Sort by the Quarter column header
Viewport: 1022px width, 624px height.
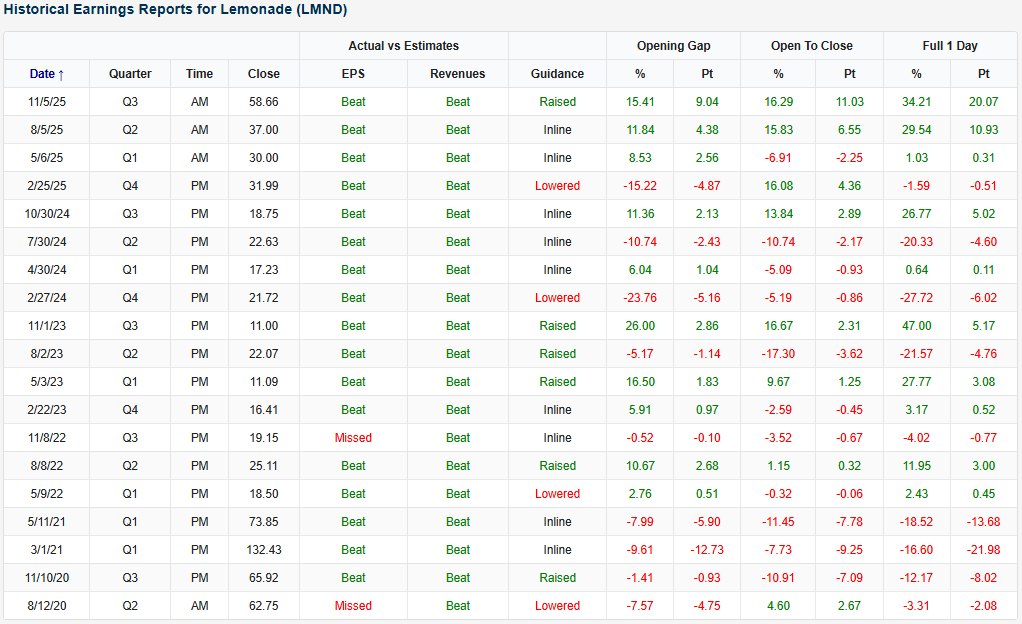click(130, 74)
